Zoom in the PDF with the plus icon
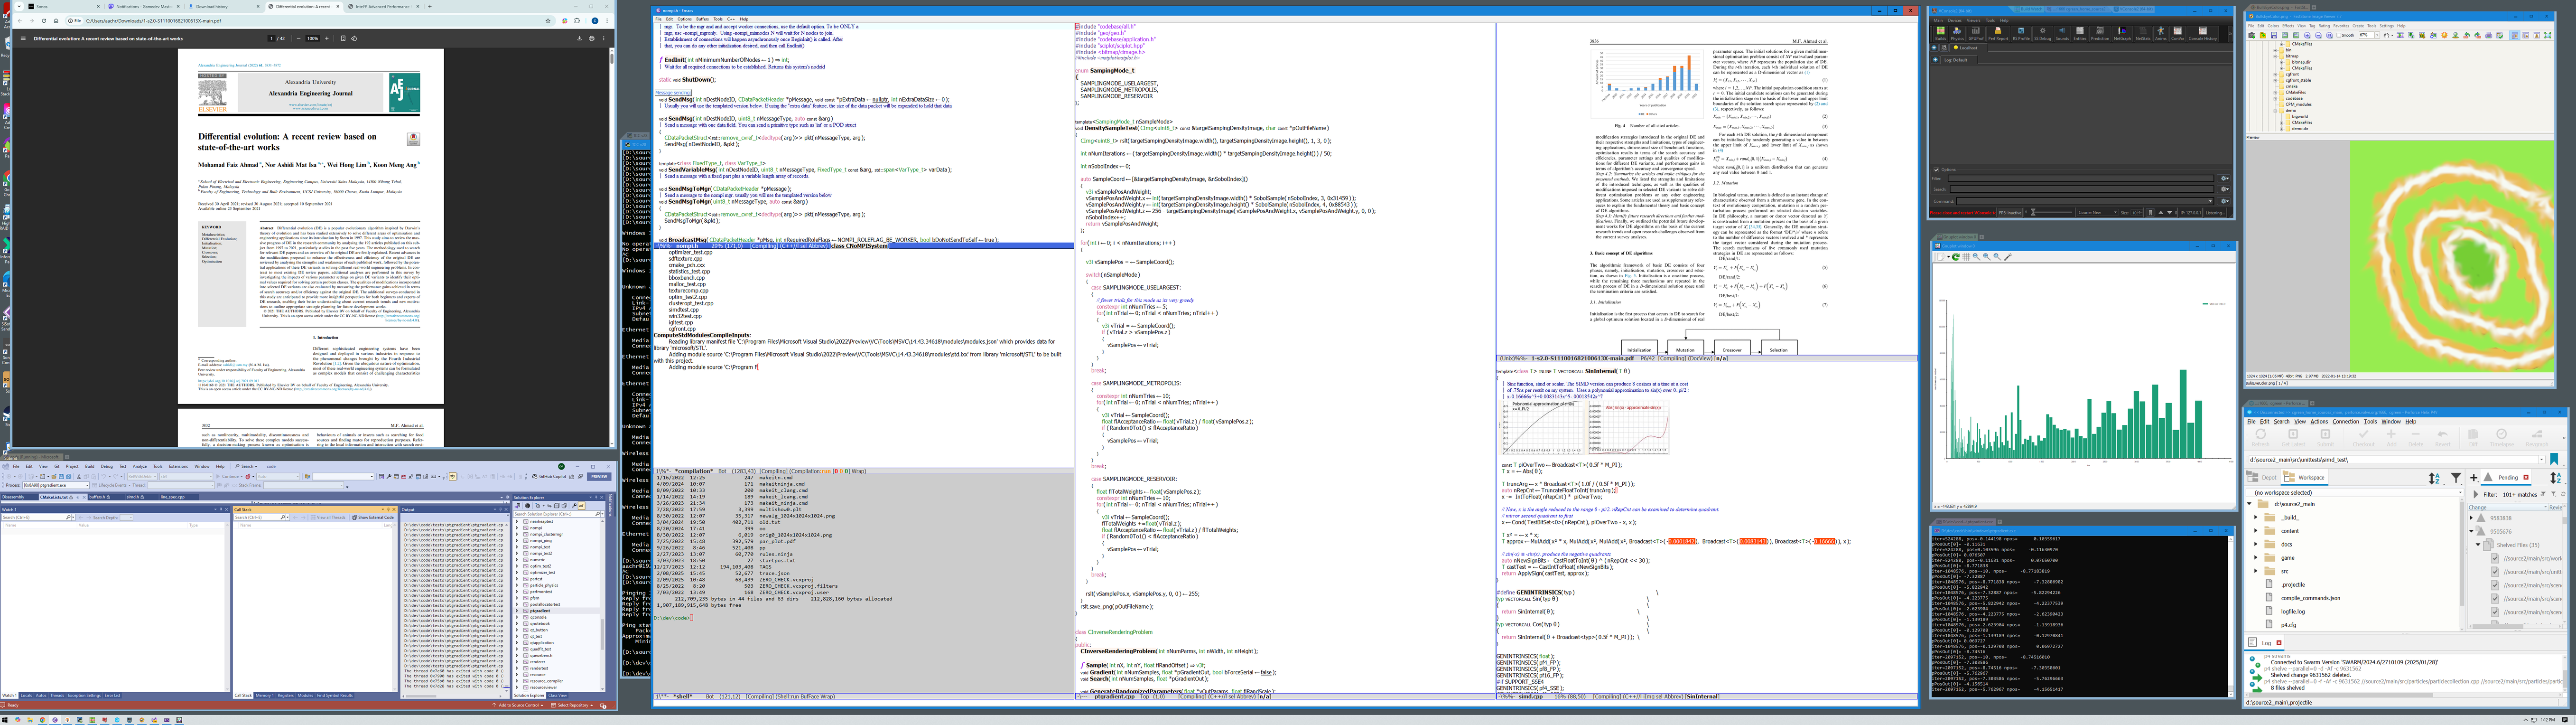The width and height of the screenshot is (2576, 725). pos(327,38)
